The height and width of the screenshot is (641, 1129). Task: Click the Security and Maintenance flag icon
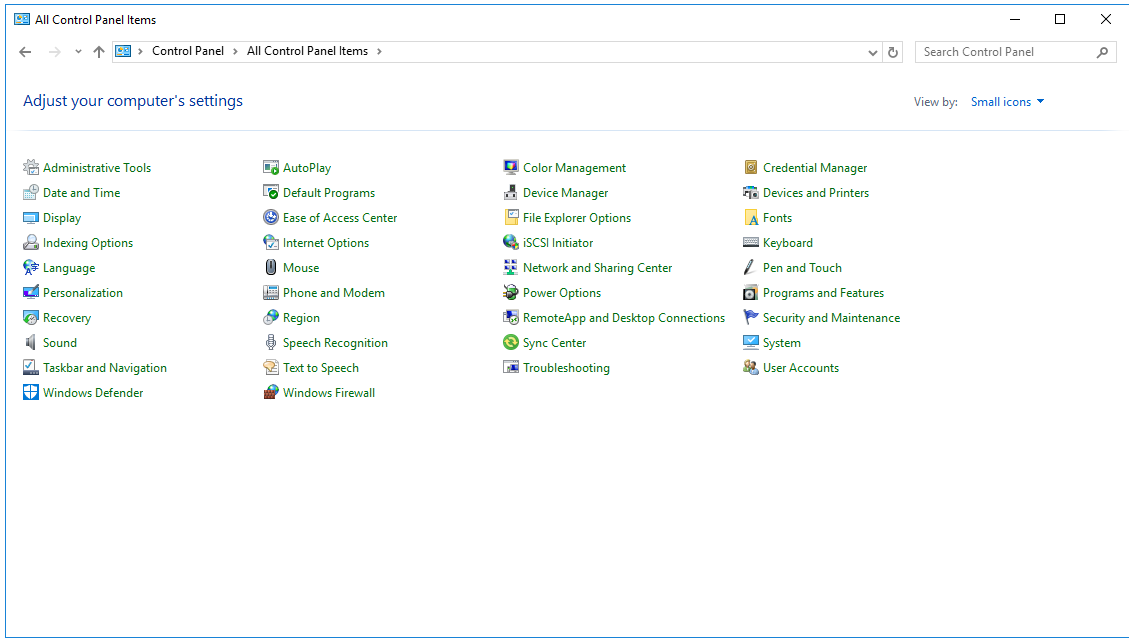click(751, 318)
